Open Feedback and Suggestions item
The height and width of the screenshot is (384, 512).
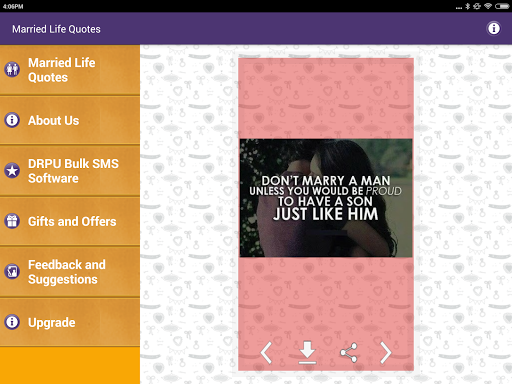click(70, 272)
